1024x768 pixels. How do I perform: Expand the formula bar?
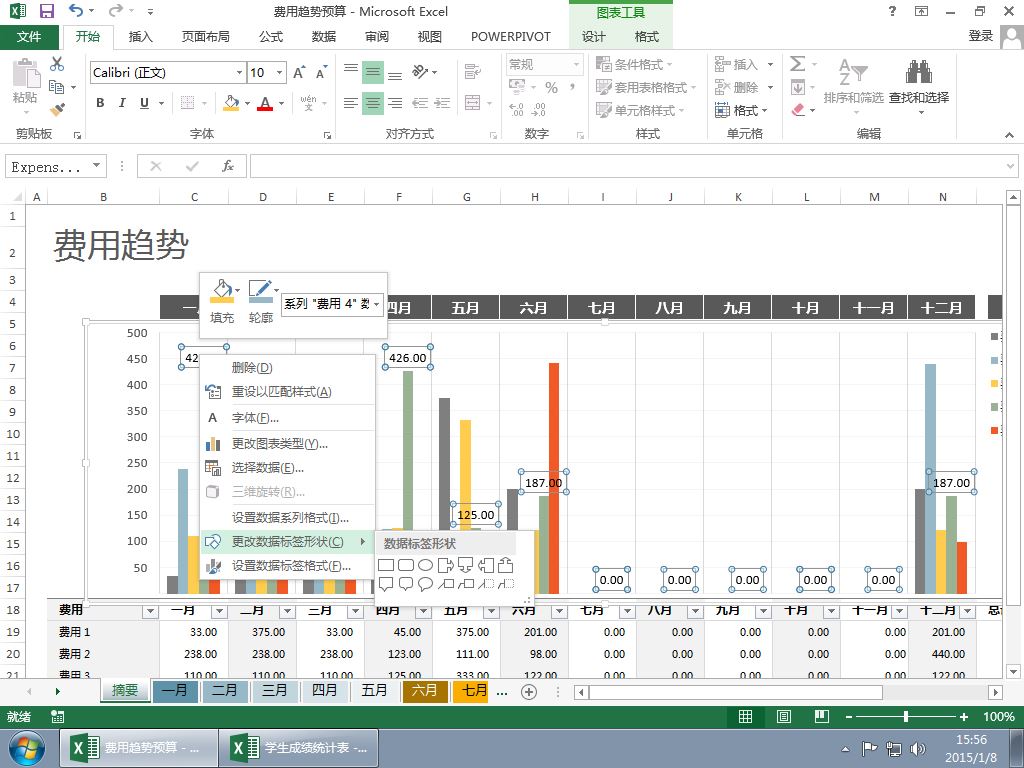(x=1010, y=167)
